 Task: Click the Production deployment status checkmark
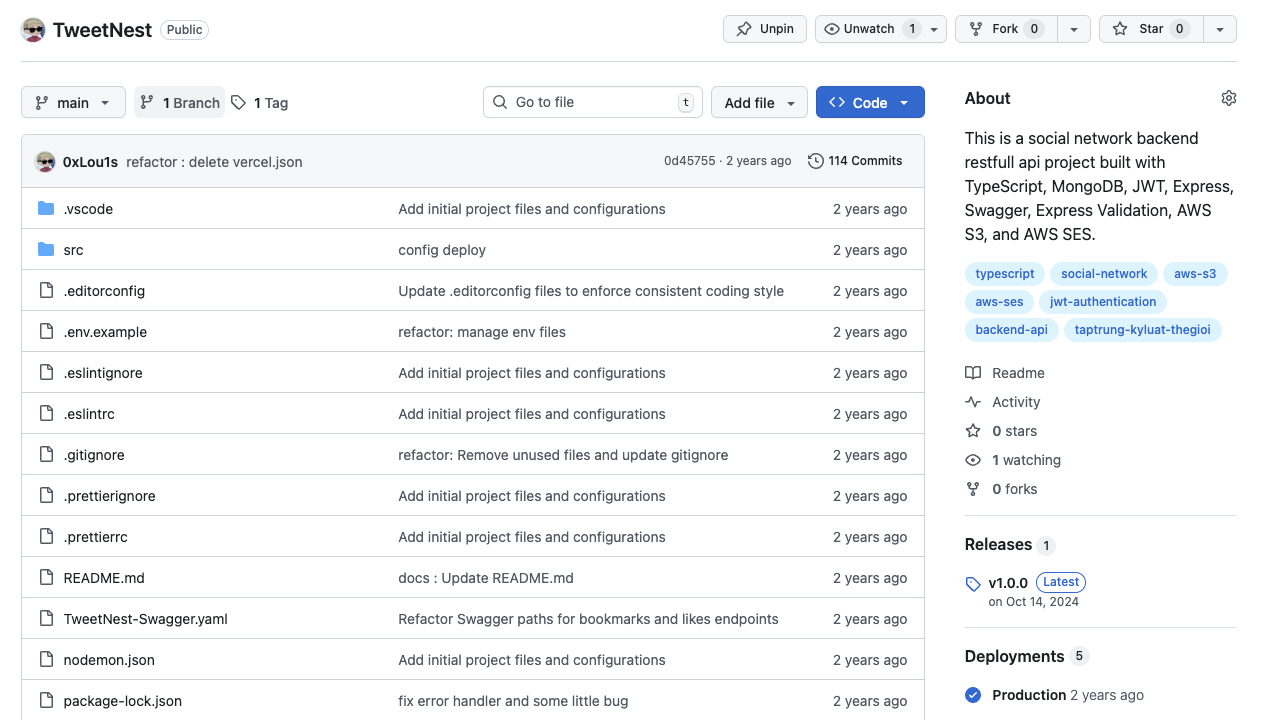(x=973, y=695)
